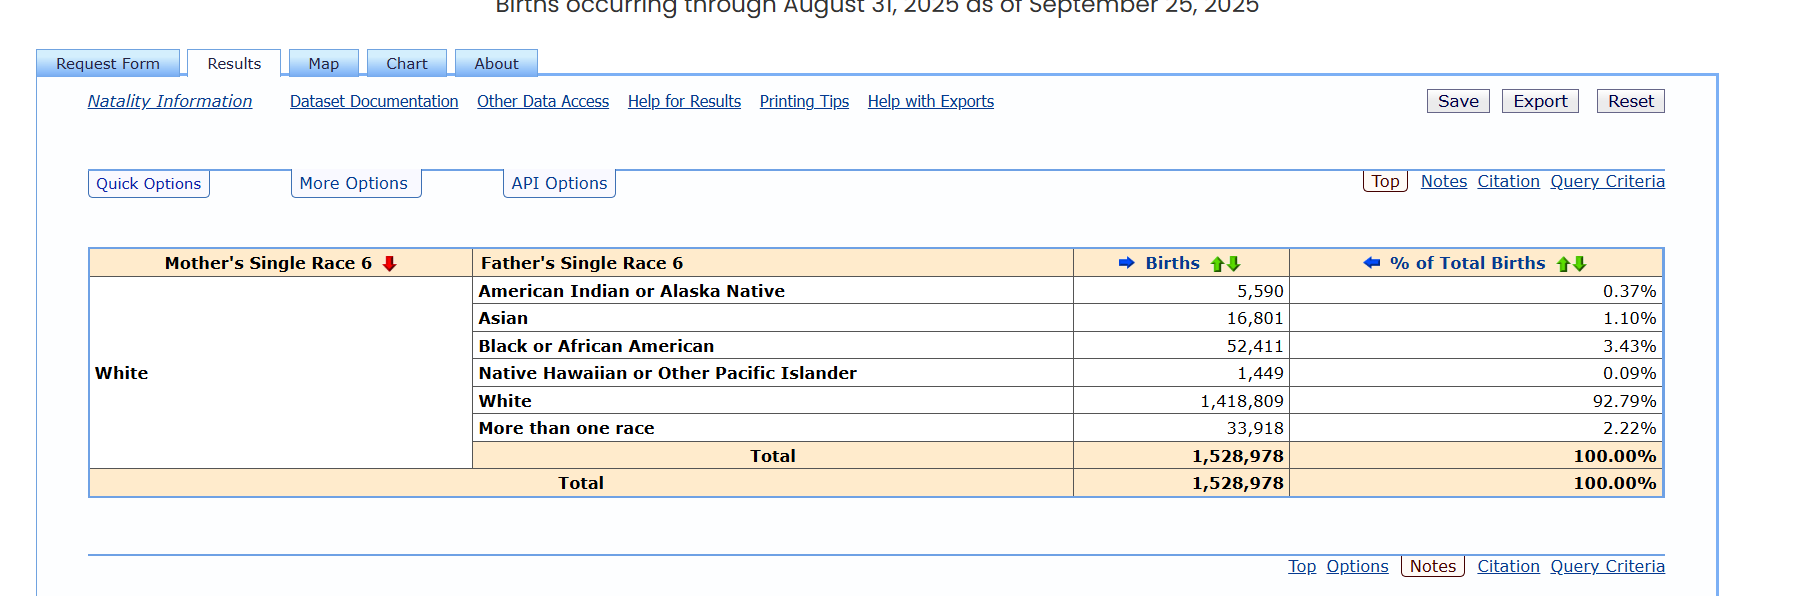Image resolution: width=1799 pixels, height=596 pixels.
Task: Sort % of Total Births descending
Action: 1580,264
